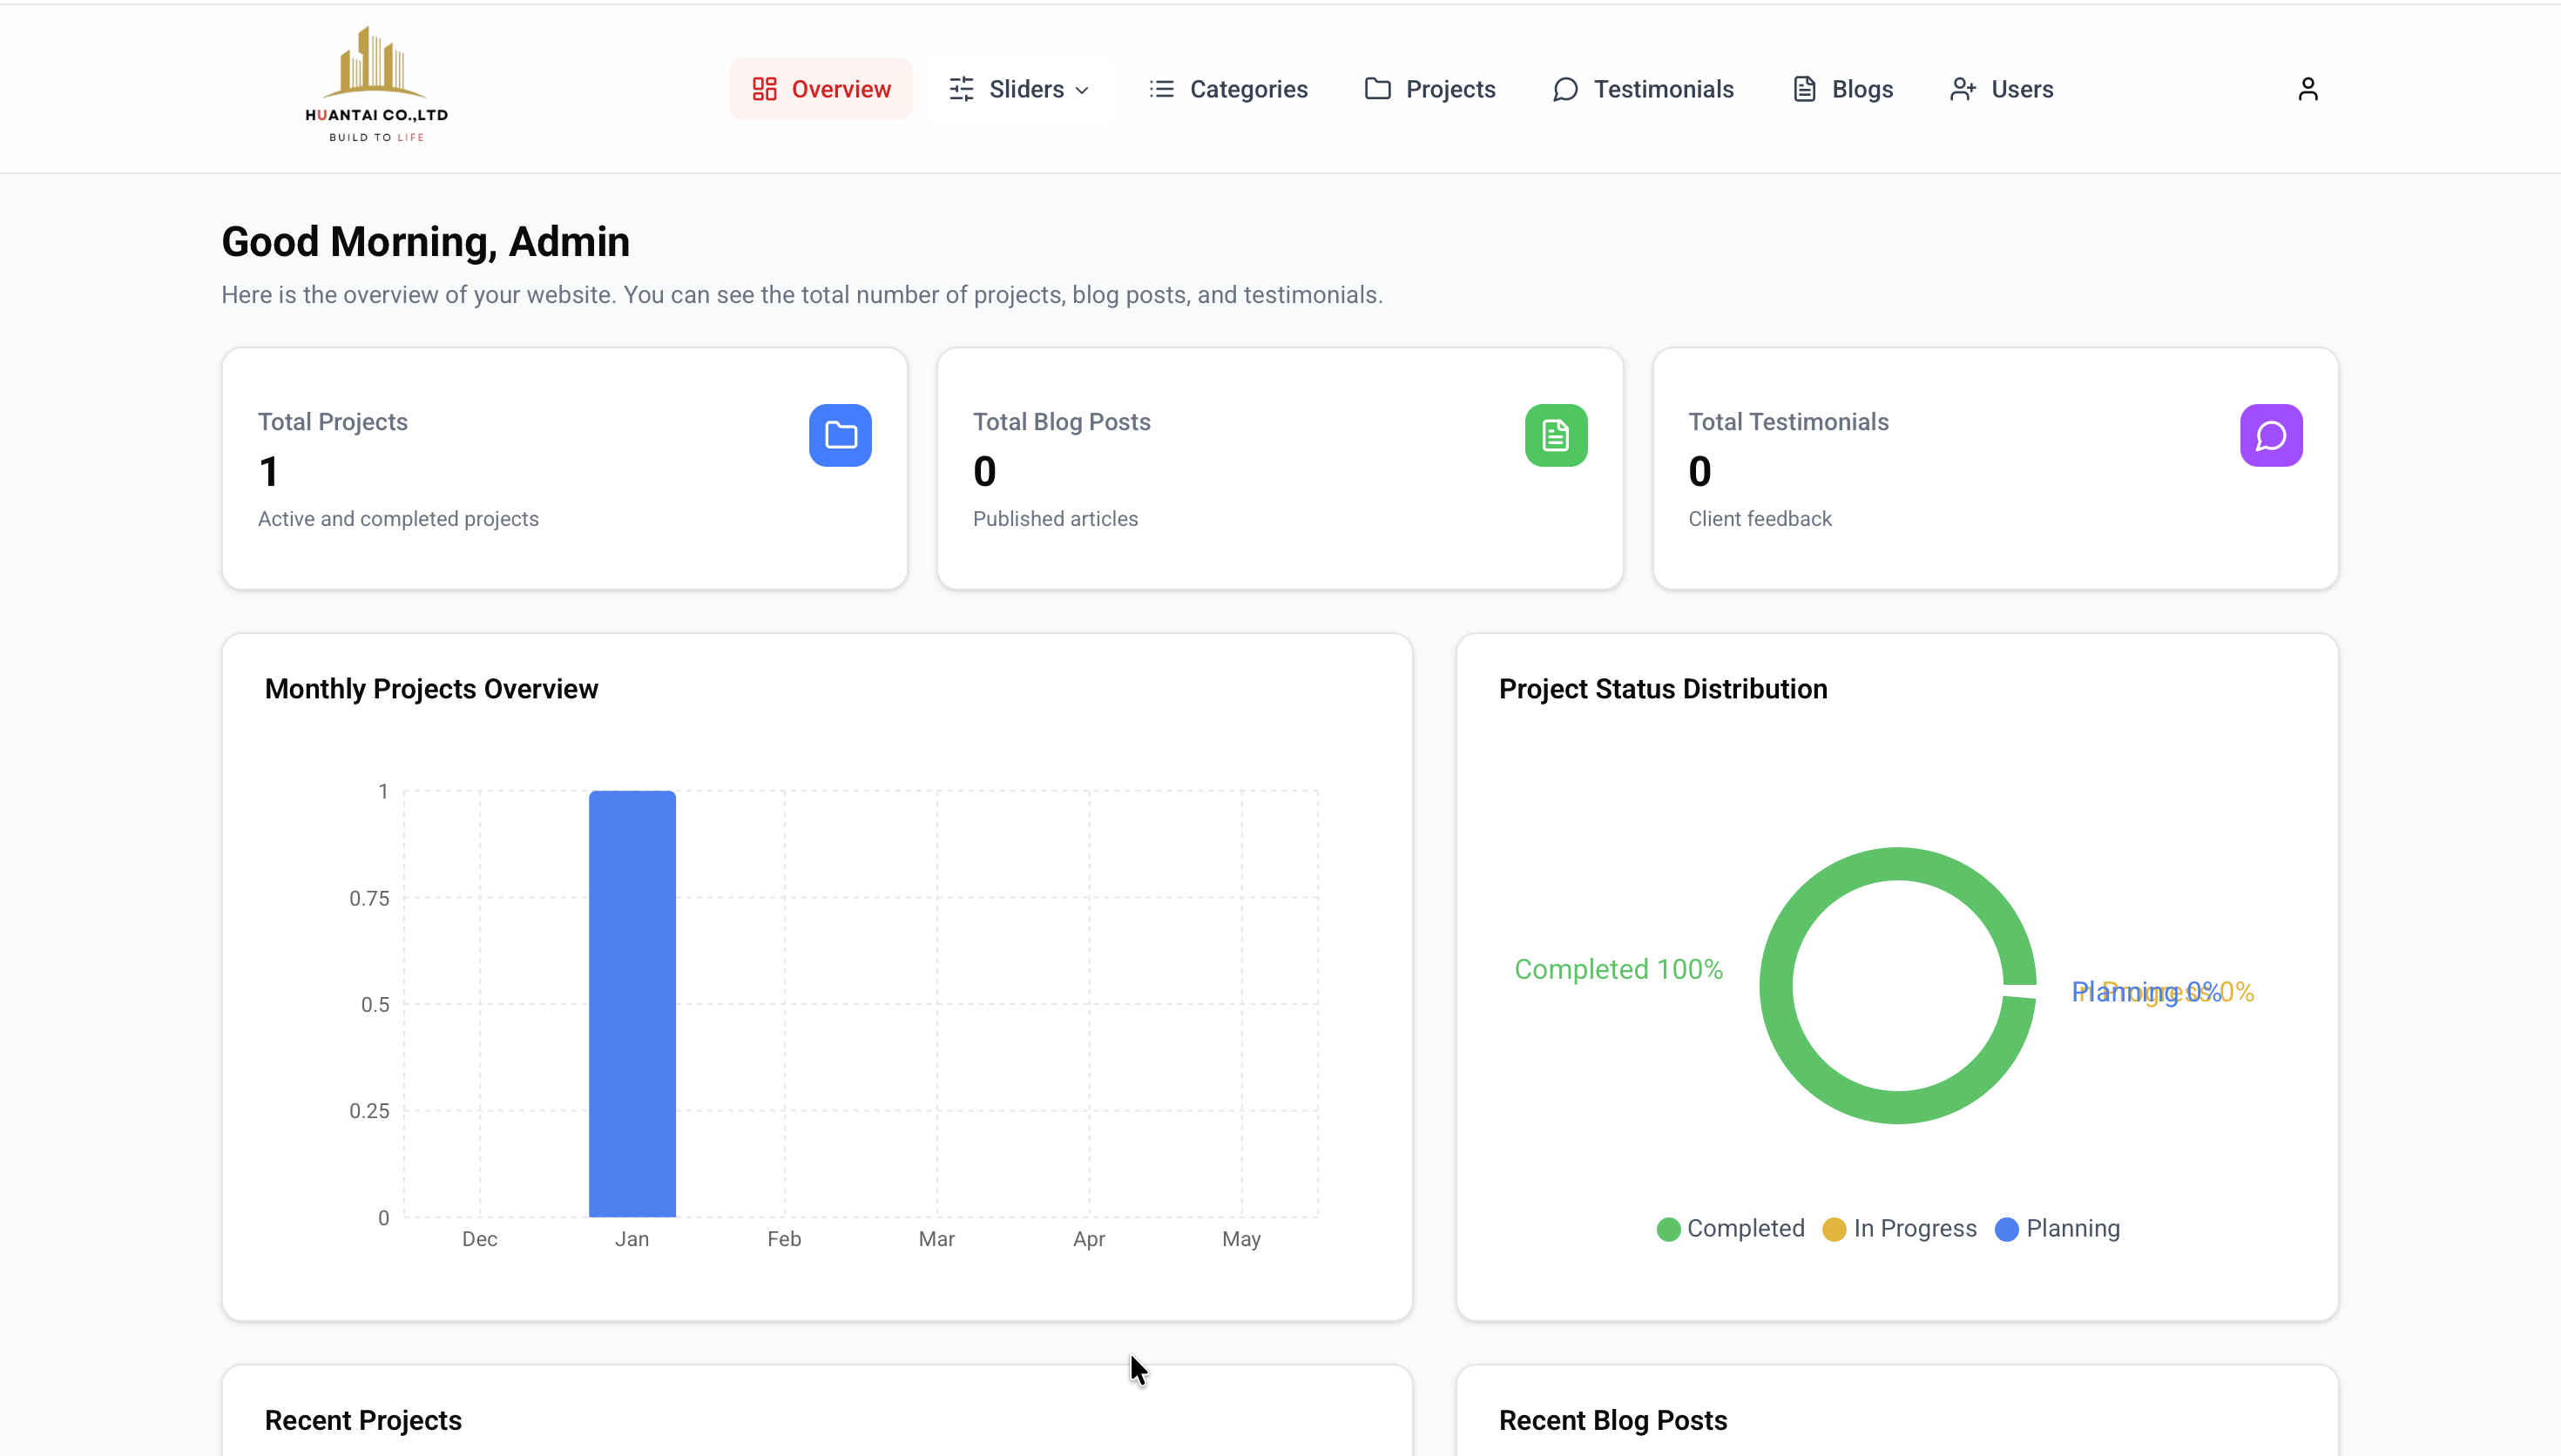Viewport: 2561px width, 1456px height.
Task: Open the Users page
Action: [2001, 89]
